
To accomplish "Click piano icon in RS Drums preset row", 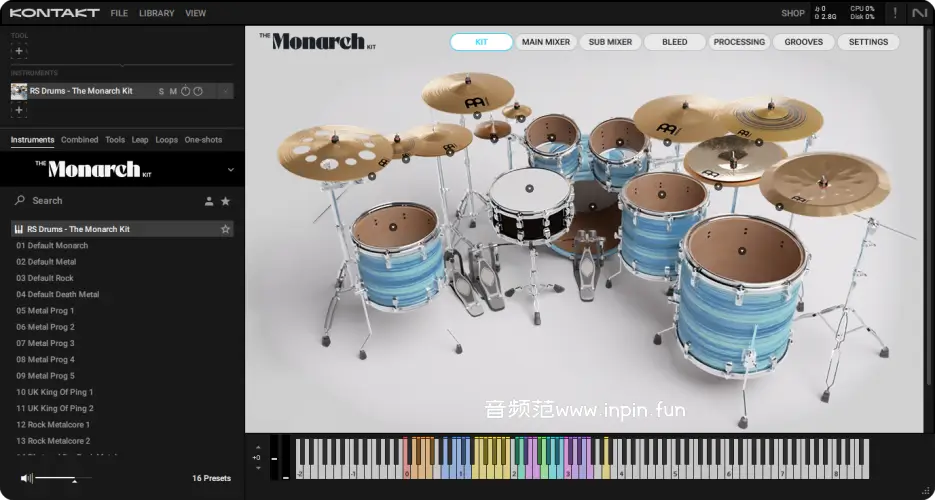I will (x=18, y=229).
